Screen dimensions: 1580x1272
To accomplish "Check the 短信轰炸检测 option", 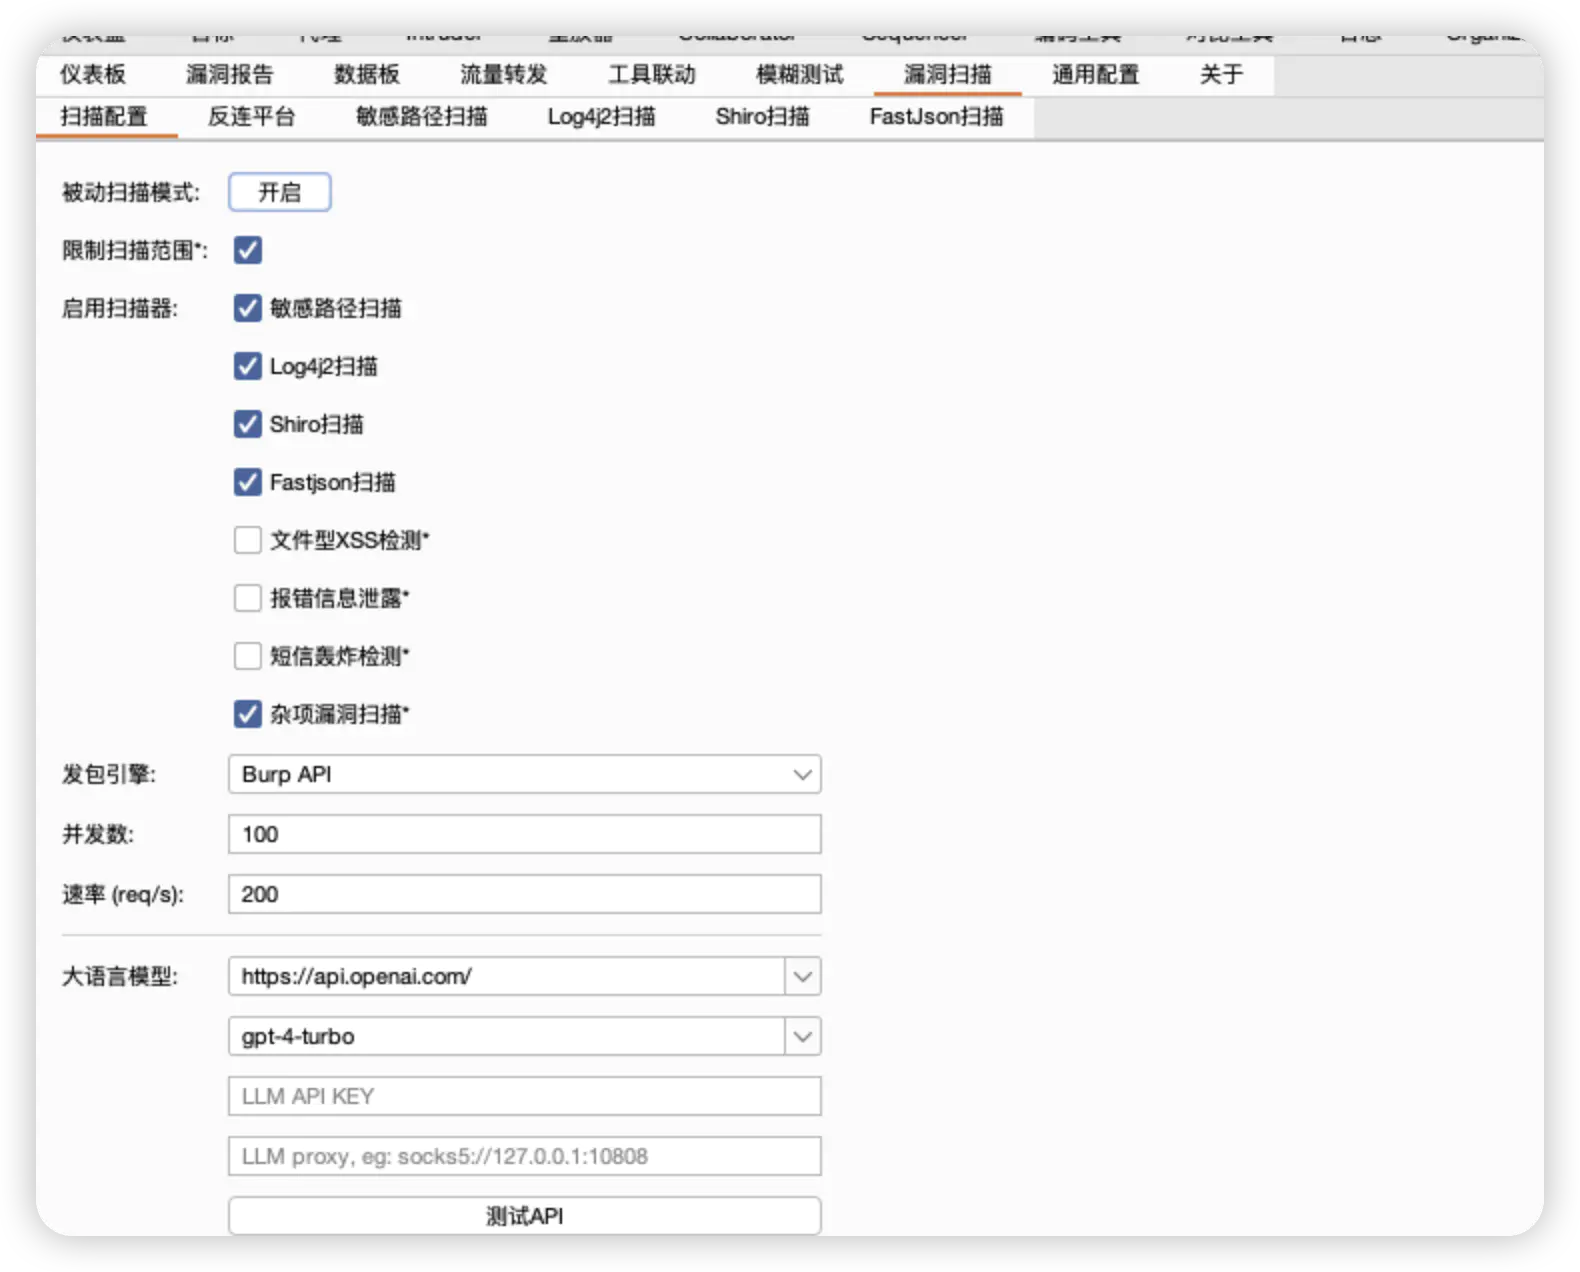I will click(248, 656).
